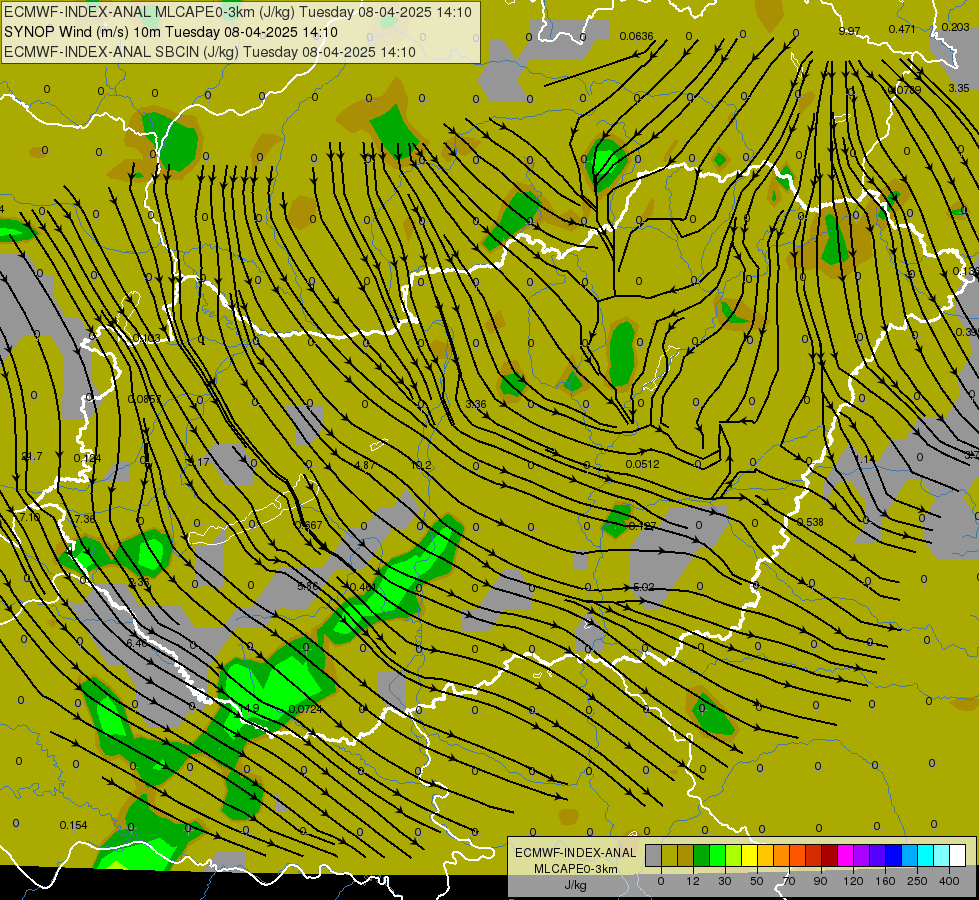Click the map value '0.203'
The image size is (979, 900).
tap(955, 27)
